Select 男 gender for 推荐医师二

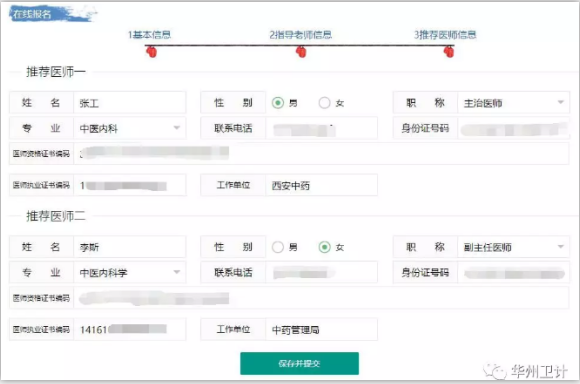point(278,247)
